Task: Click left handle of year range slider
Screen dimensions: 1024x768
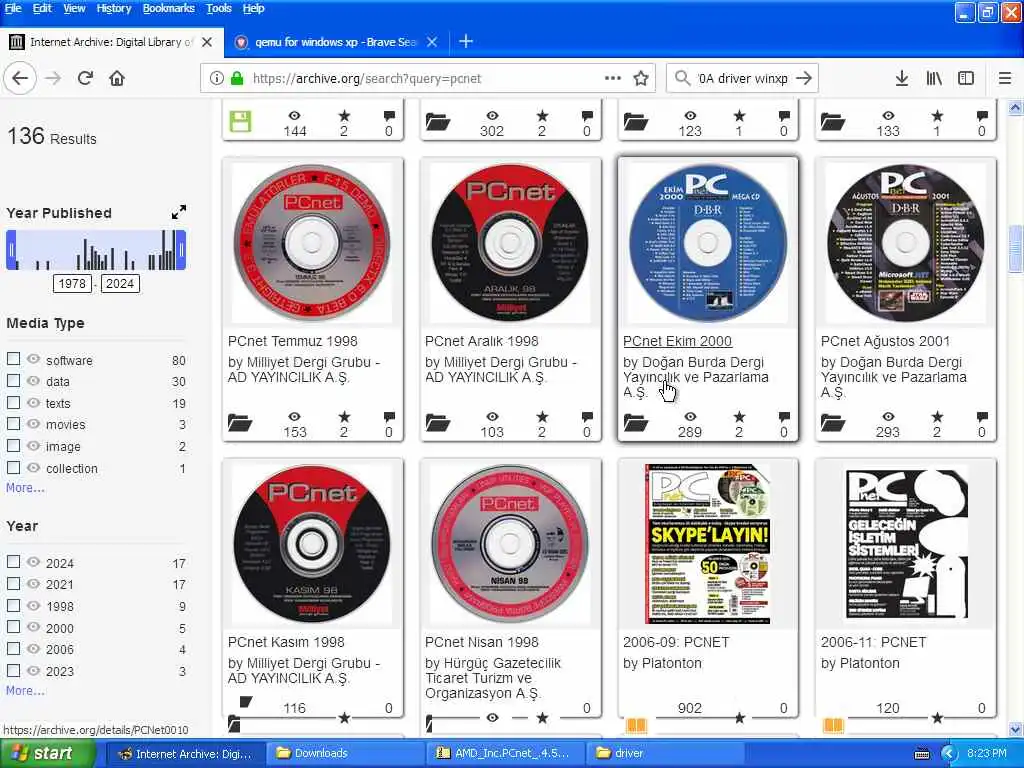Action: click(x=11, y=250)
